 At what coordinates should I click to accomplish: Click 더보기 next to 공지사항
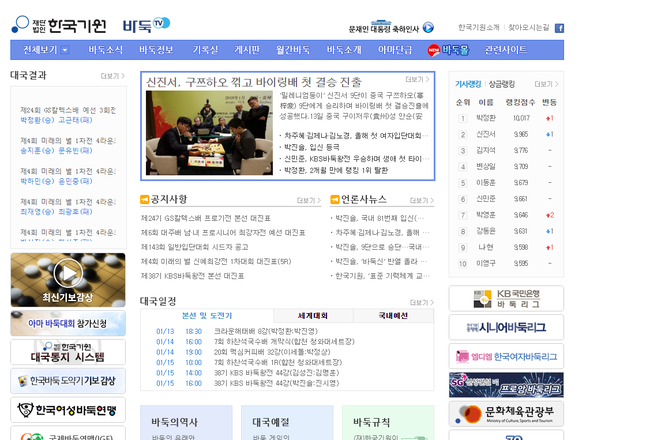(309, 200)
